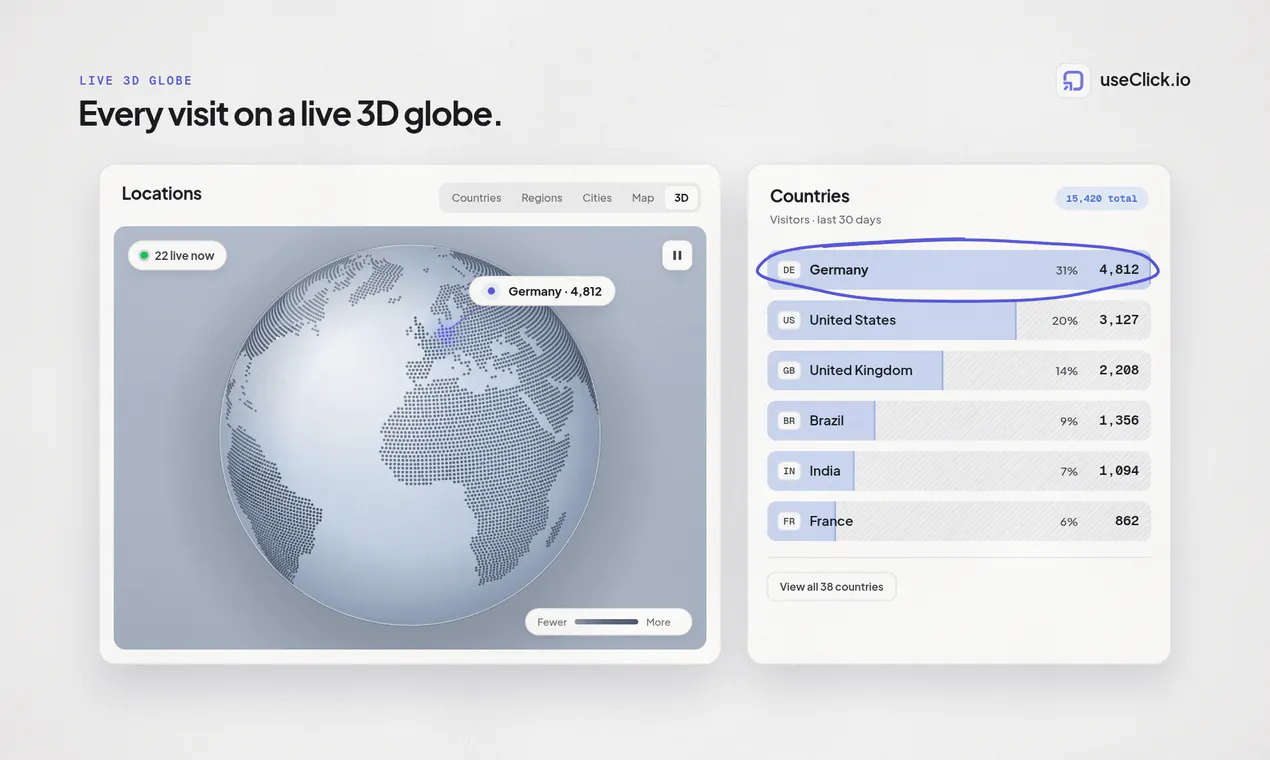Viewport: 1270px width, 760px height.
Task: Click the 15,420 total badge
Action: [1101, 198]
